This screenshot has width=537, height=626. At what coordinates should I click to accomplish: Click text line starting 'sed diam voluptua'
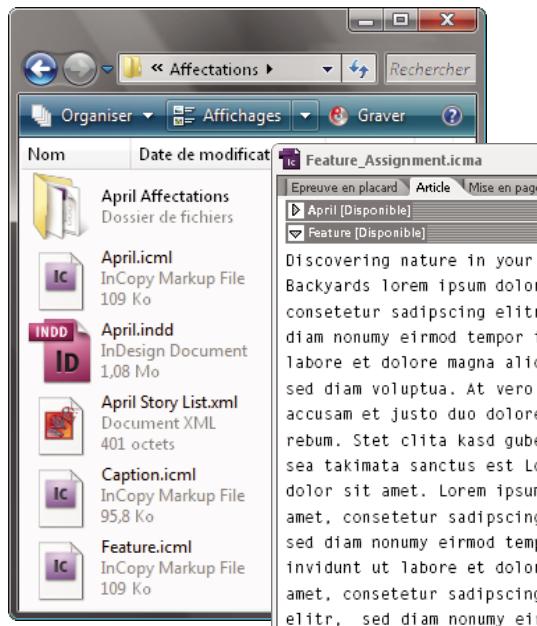[409, 389]
